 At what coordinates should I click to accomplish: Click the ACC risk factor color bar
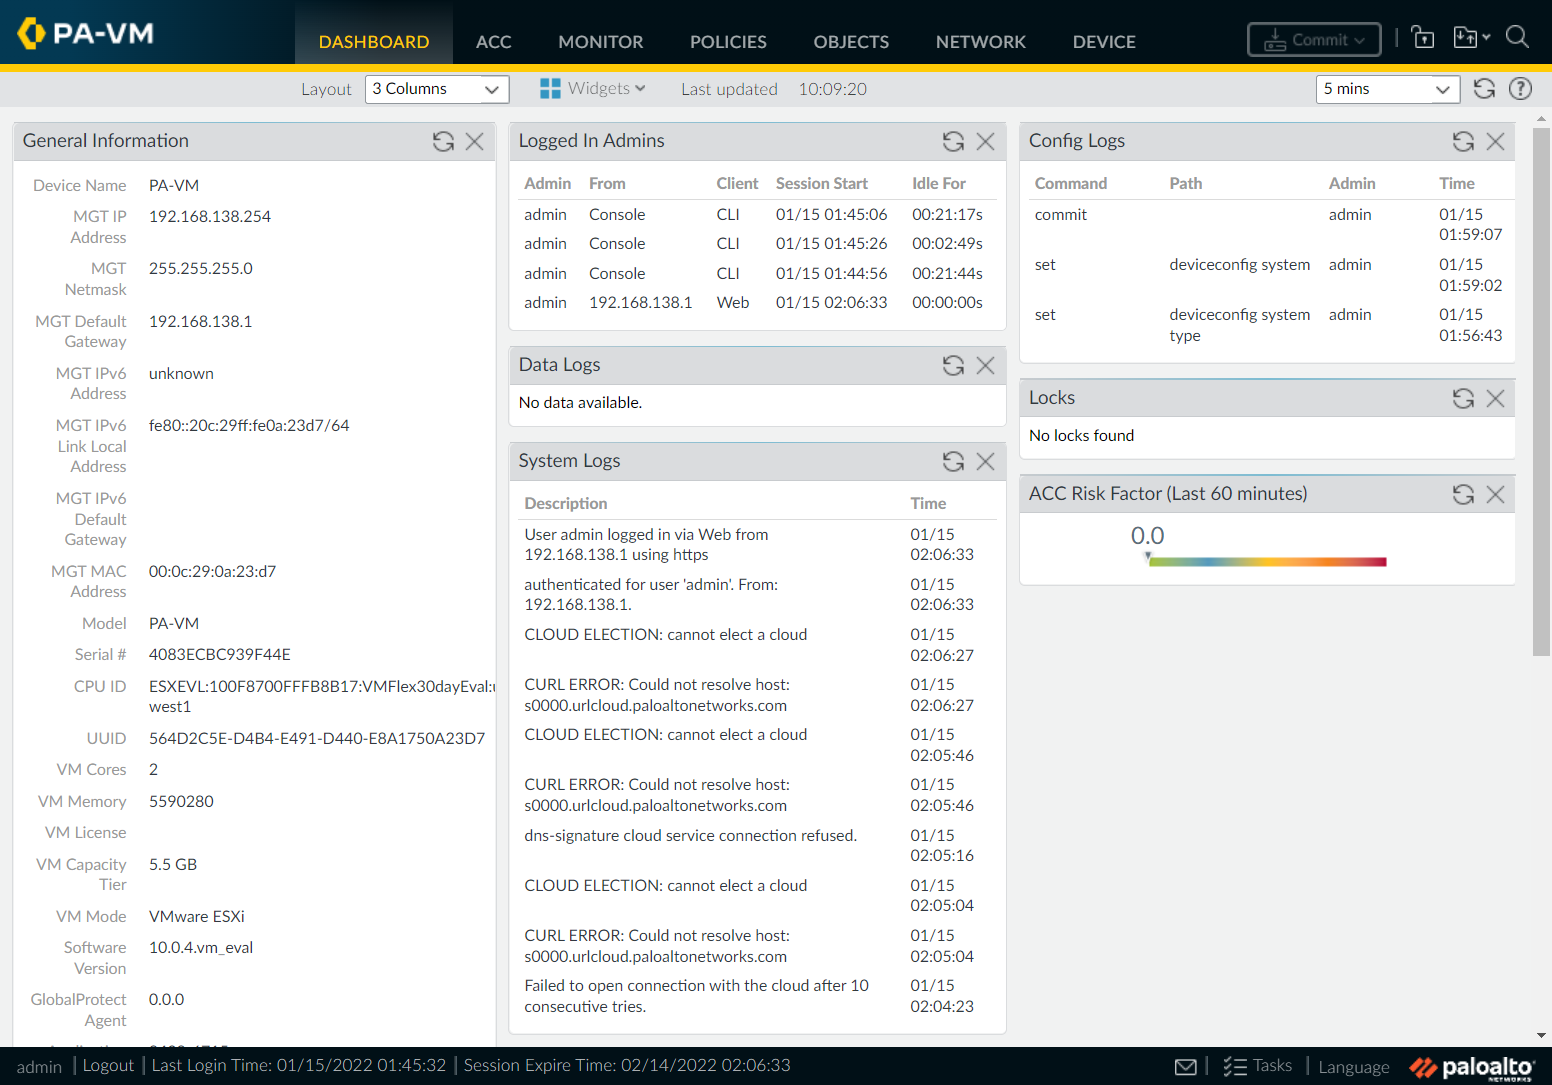1267,562
